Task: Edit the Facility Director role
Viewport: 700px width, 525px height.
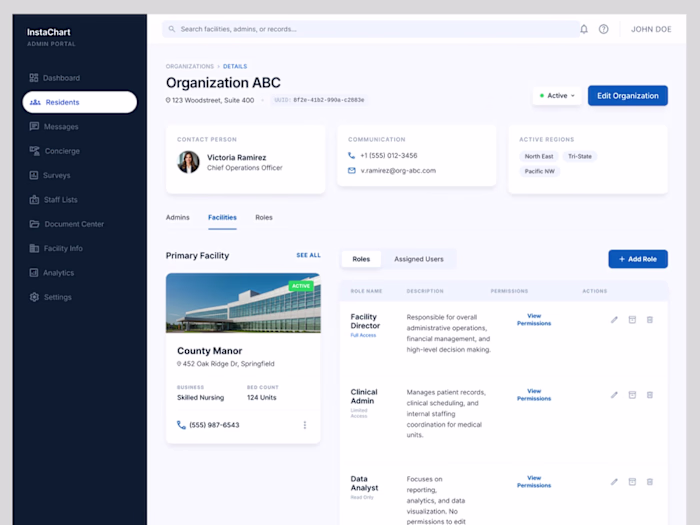Action: (614, 320)
